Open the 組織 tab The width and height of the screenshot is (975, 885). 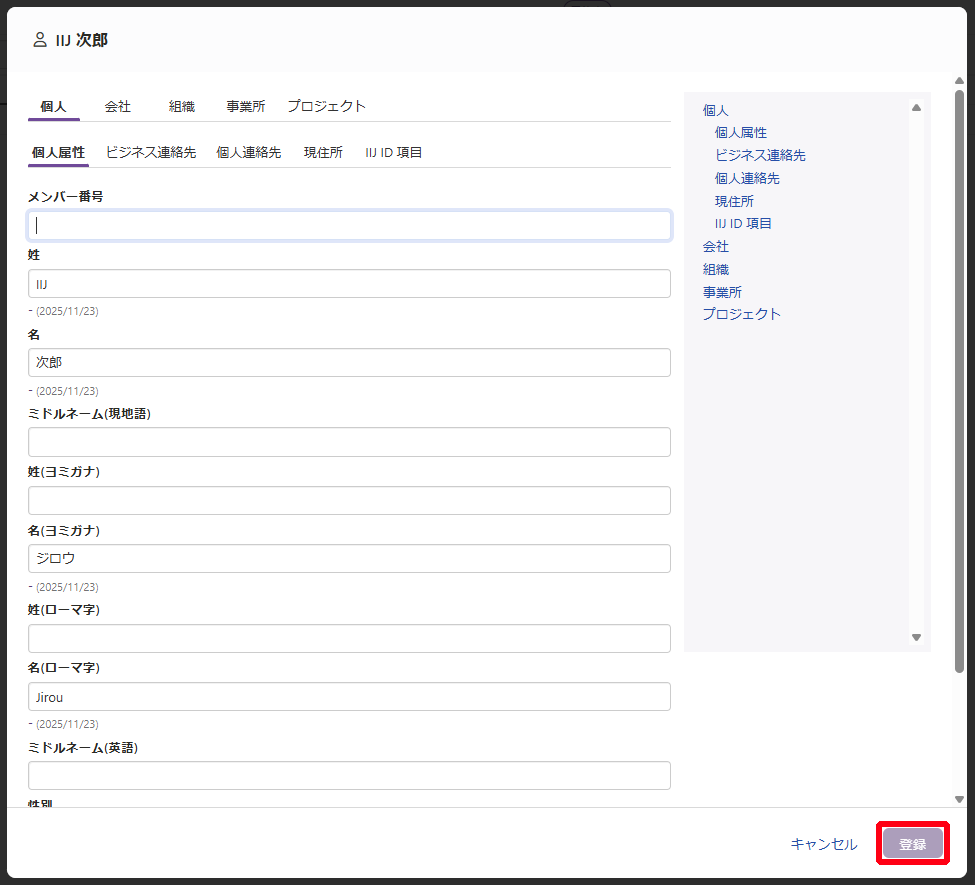[182, 106]
